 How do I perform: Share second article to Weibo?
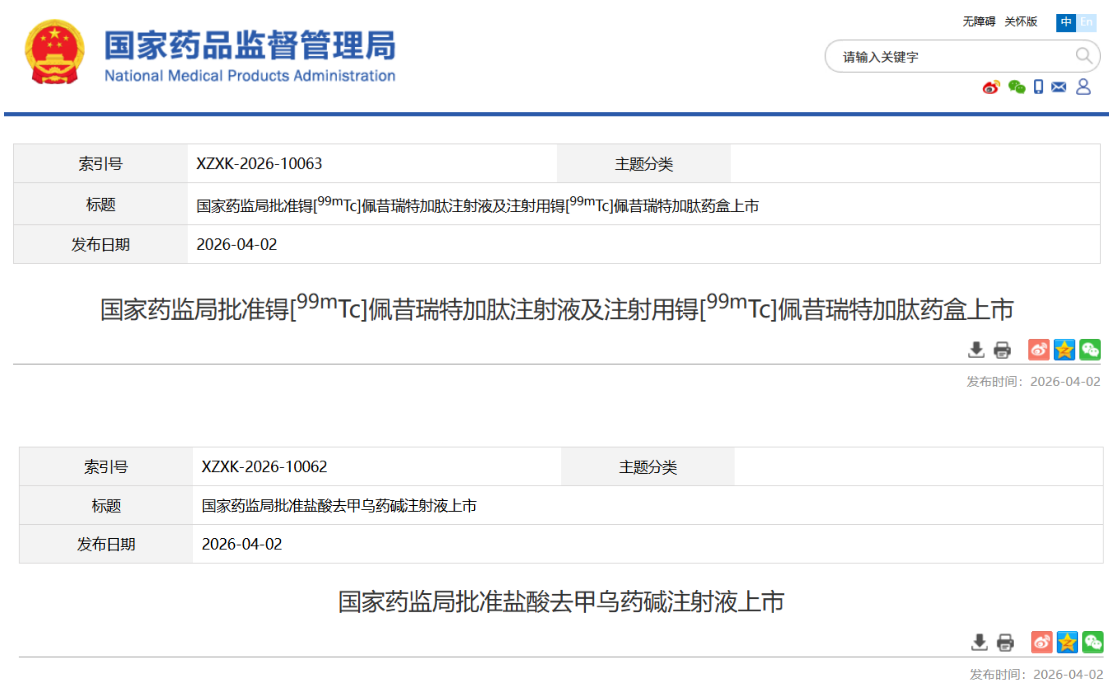[x=1042, y=642]
